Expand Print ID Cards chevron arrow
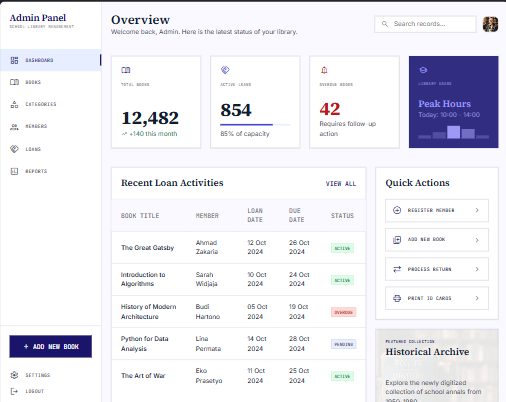This screenshot has width=506, height=402. (477, 298)
